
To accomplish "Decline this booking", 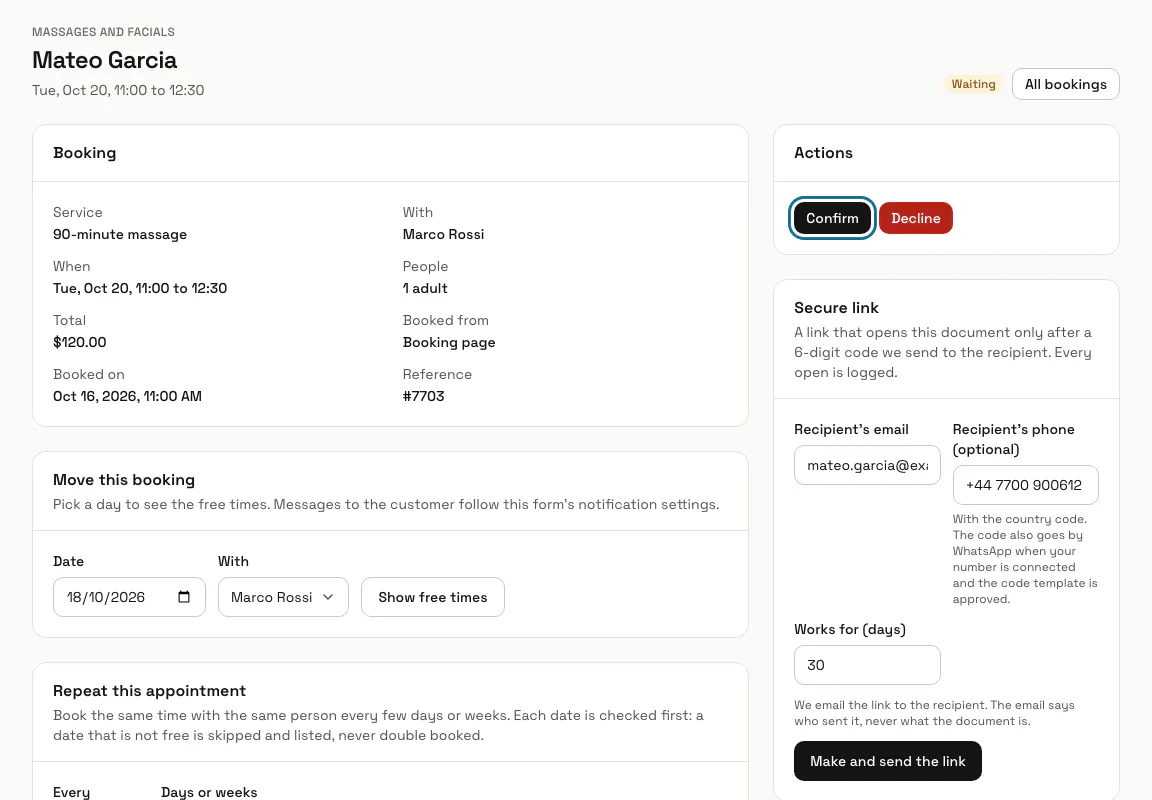I will (x=915, y=218).
